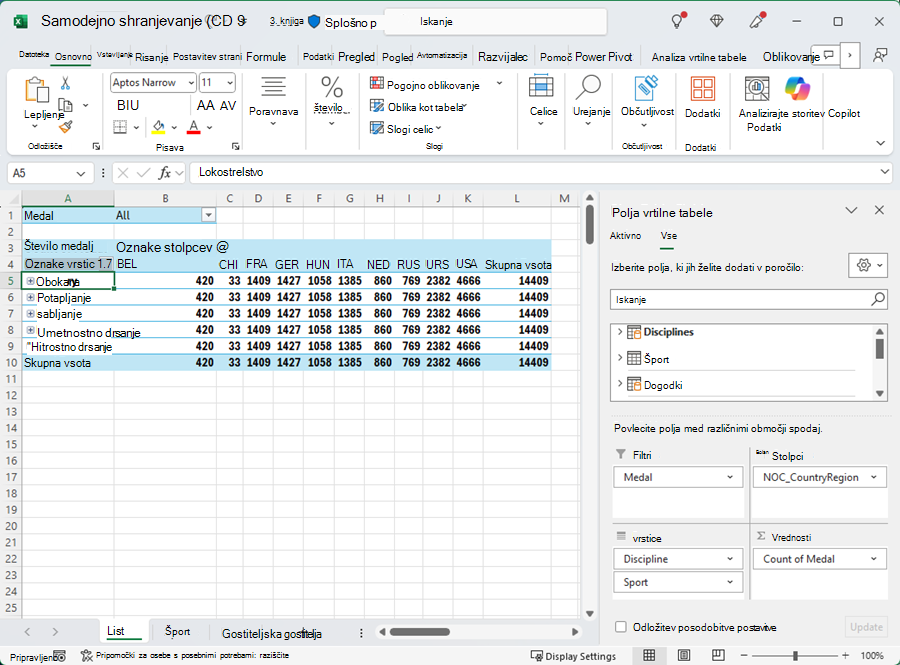This screenshot has height=665, width=900.
Task: Switch to Normal view icon in status bar
Action: click(x=649, y=655)
